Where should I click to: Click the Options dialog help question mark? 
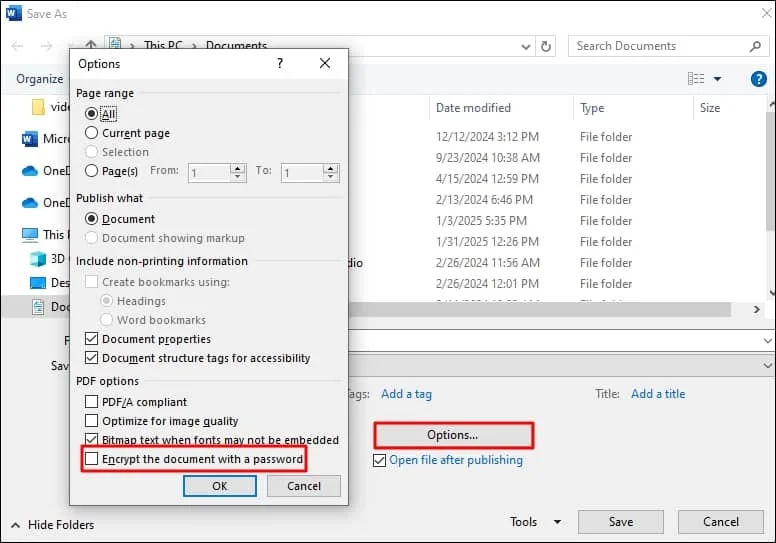click(280, 63)
